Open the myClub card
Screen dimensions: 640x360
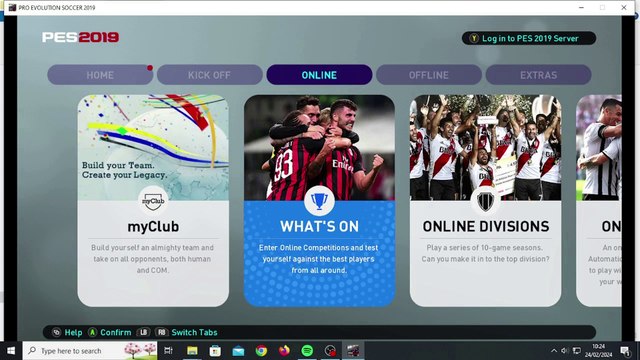153,200
